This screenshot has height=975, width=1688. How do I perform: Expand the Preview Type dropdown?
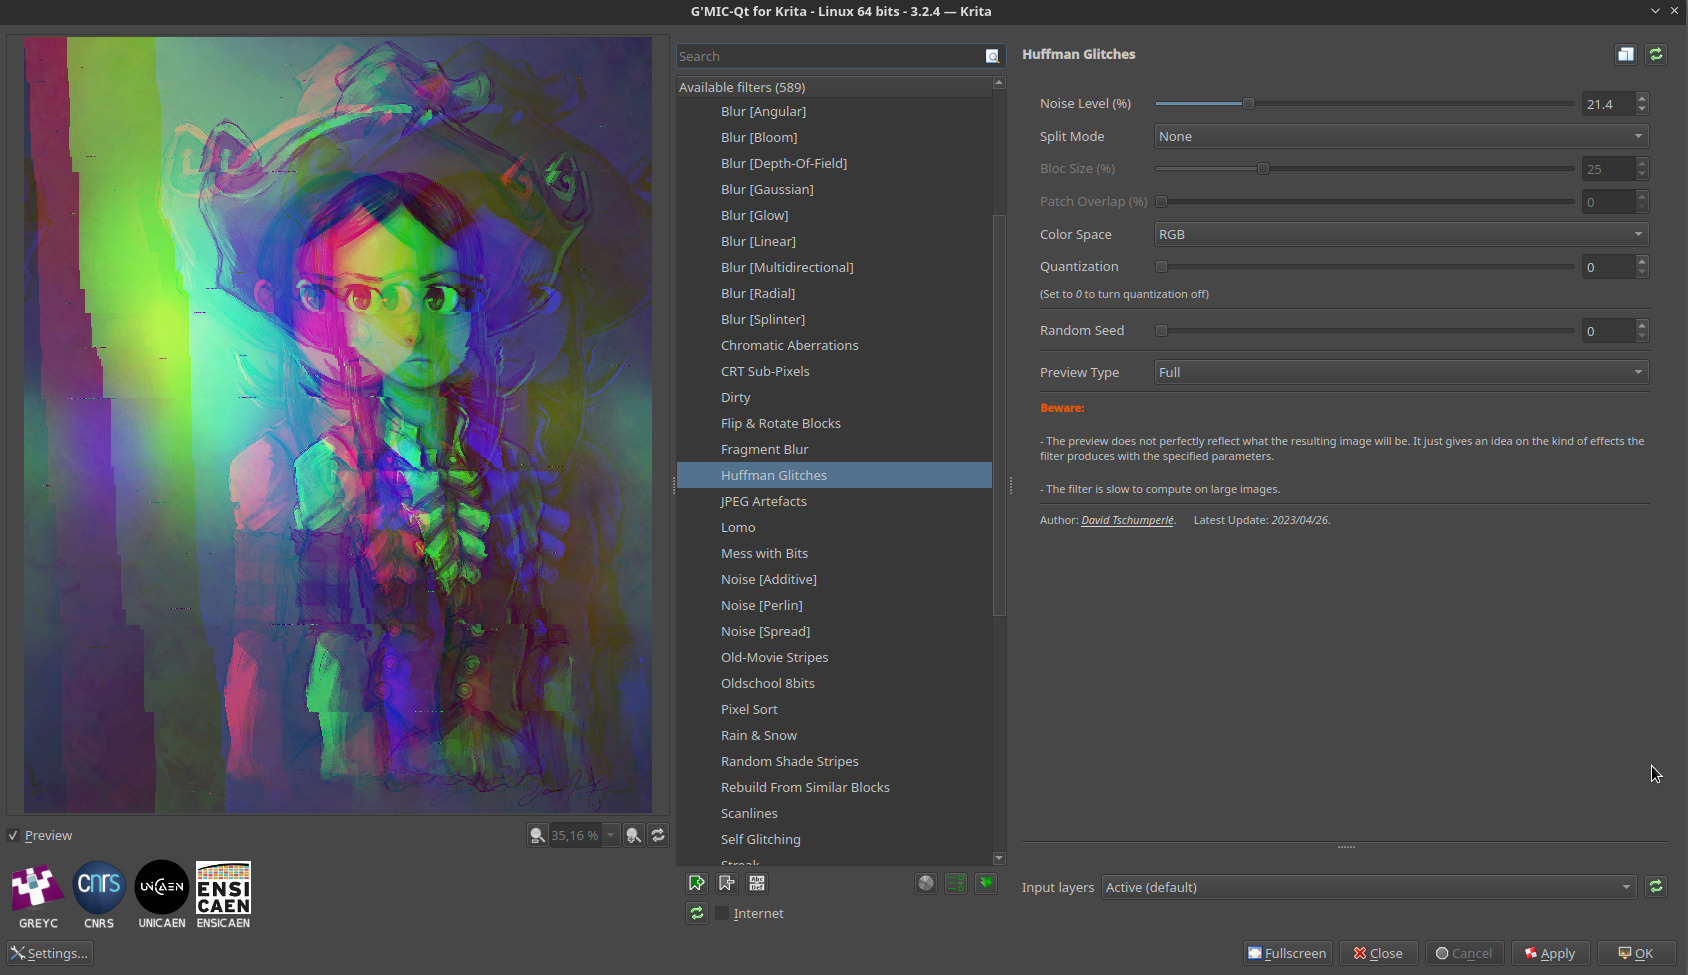(1400, 372)
